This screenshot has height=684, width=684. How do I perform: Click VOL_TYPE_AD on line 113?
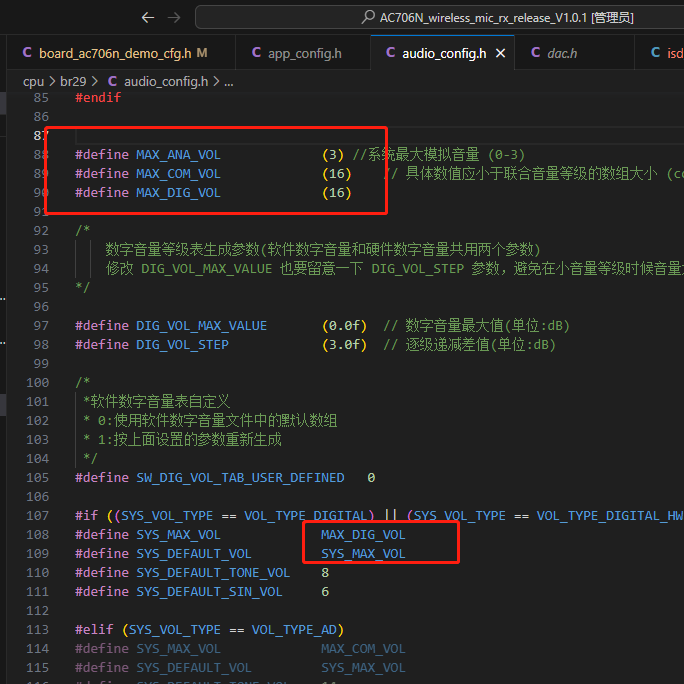coord(294,630)
